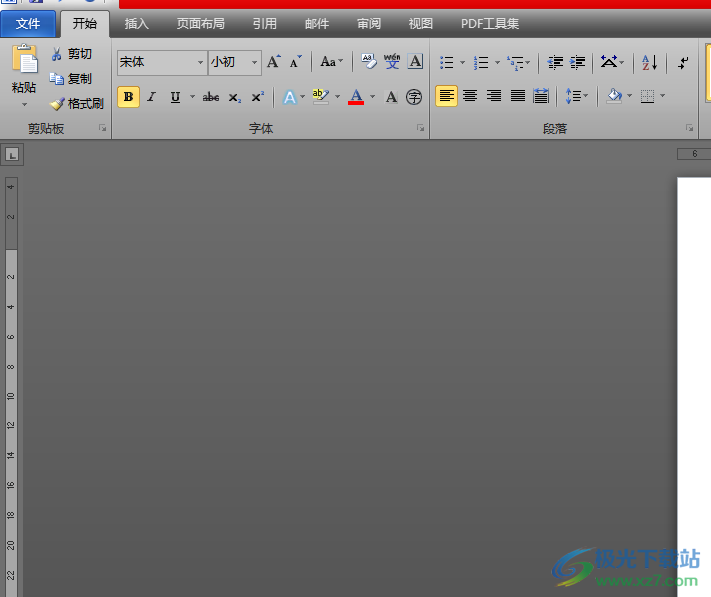
Task: Click the Shading paint bucket icon
Action: [614, 96]
